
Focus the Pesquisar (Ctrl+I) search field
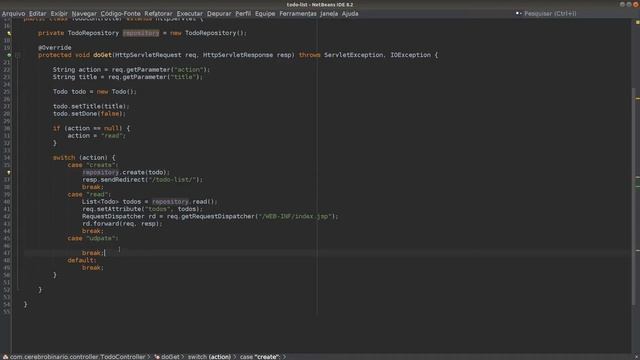tap(550, 13)
